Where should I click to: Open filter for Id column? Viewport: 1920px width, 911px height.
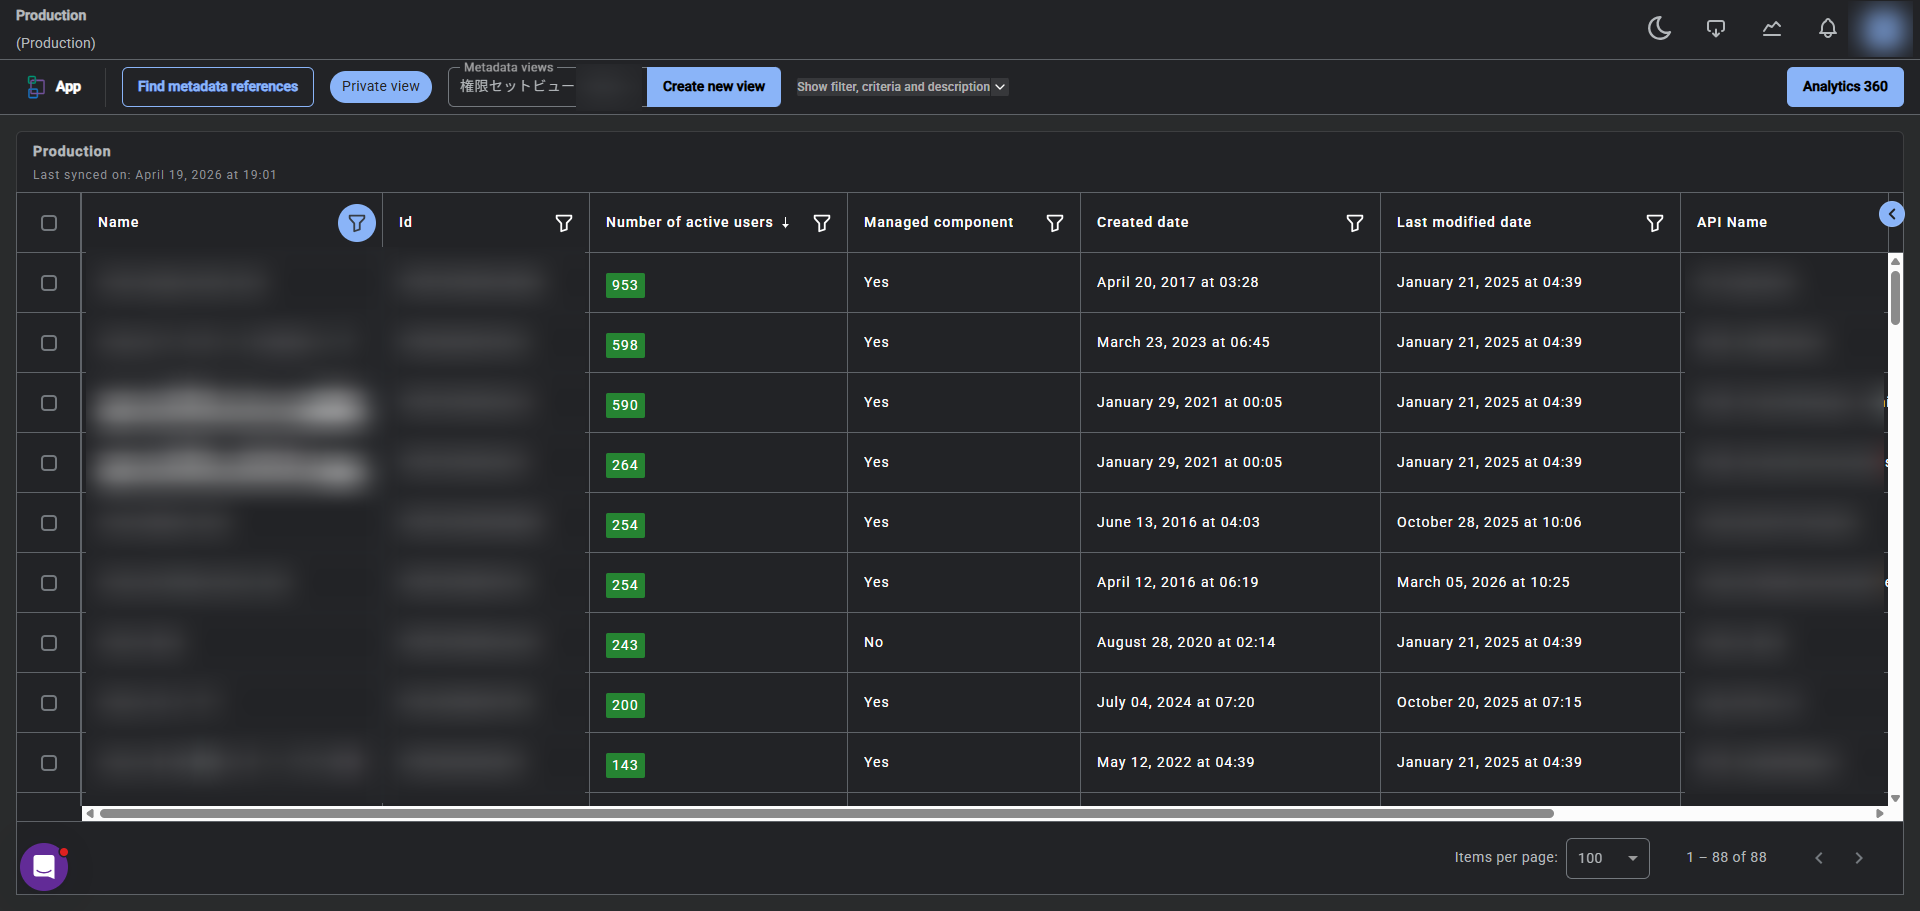click(x=564, y=223)
